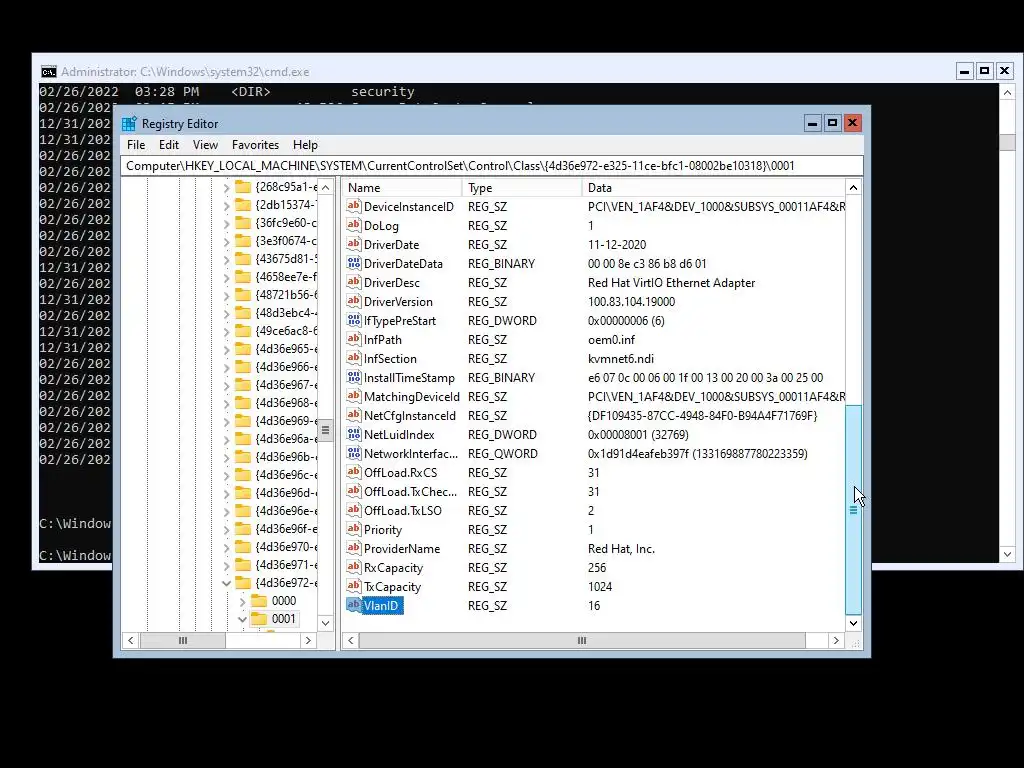Viewport: 1024px width, 768px height.
Task: Expand the {268c95a1- class key
Action: coord(226,187)
